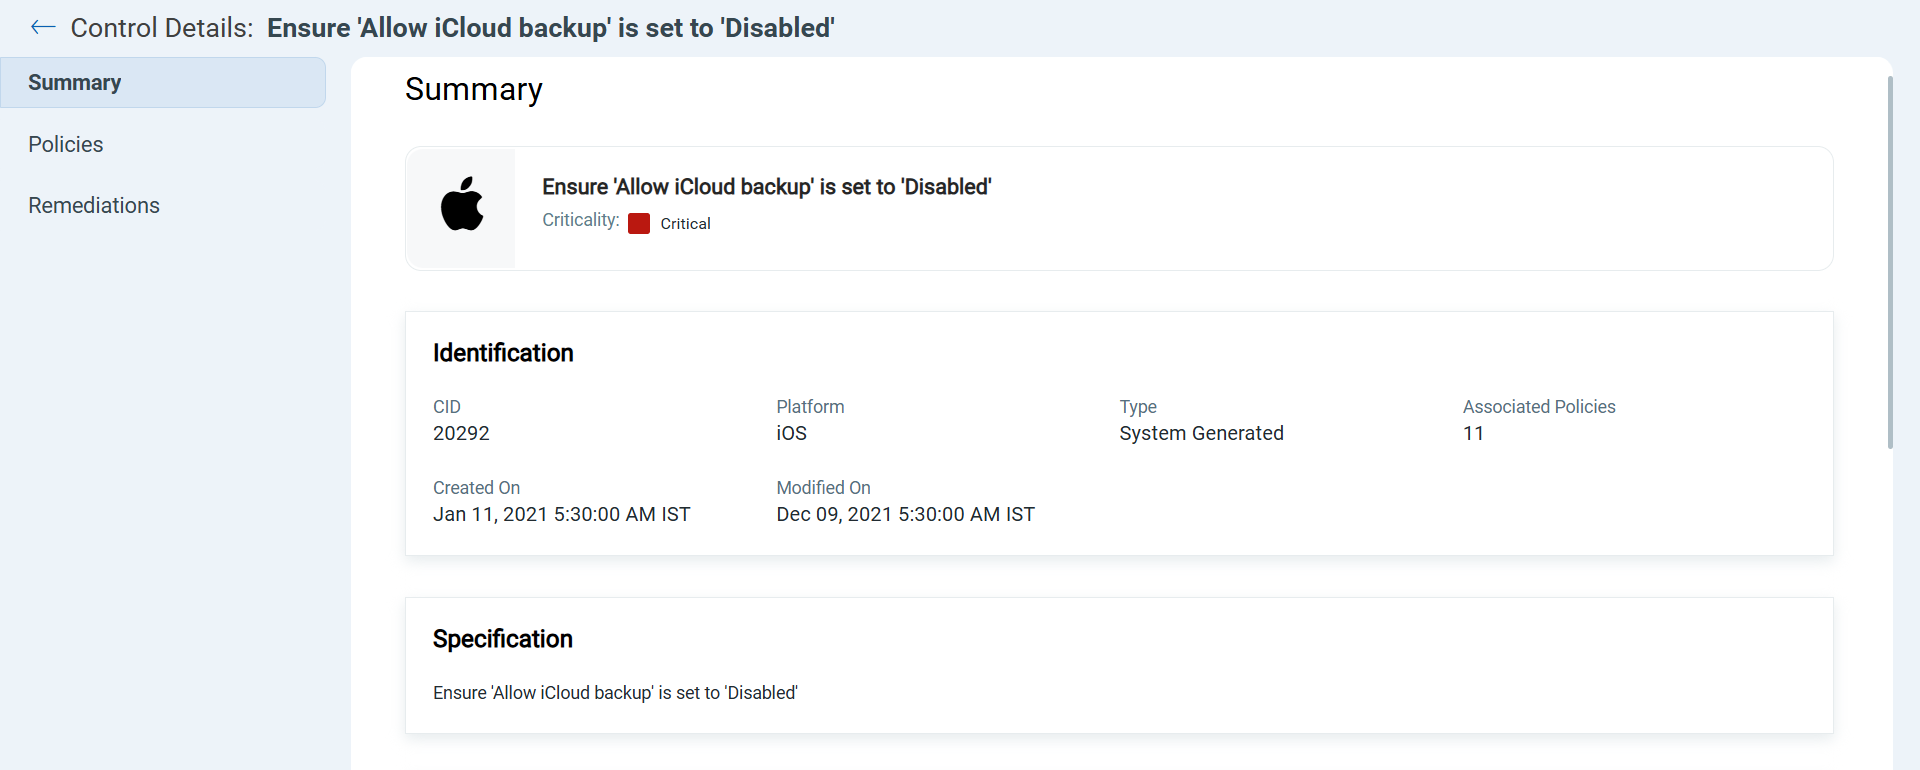Click the specification description text
This screenshot has height=770, width=1920.
point(615,693)
